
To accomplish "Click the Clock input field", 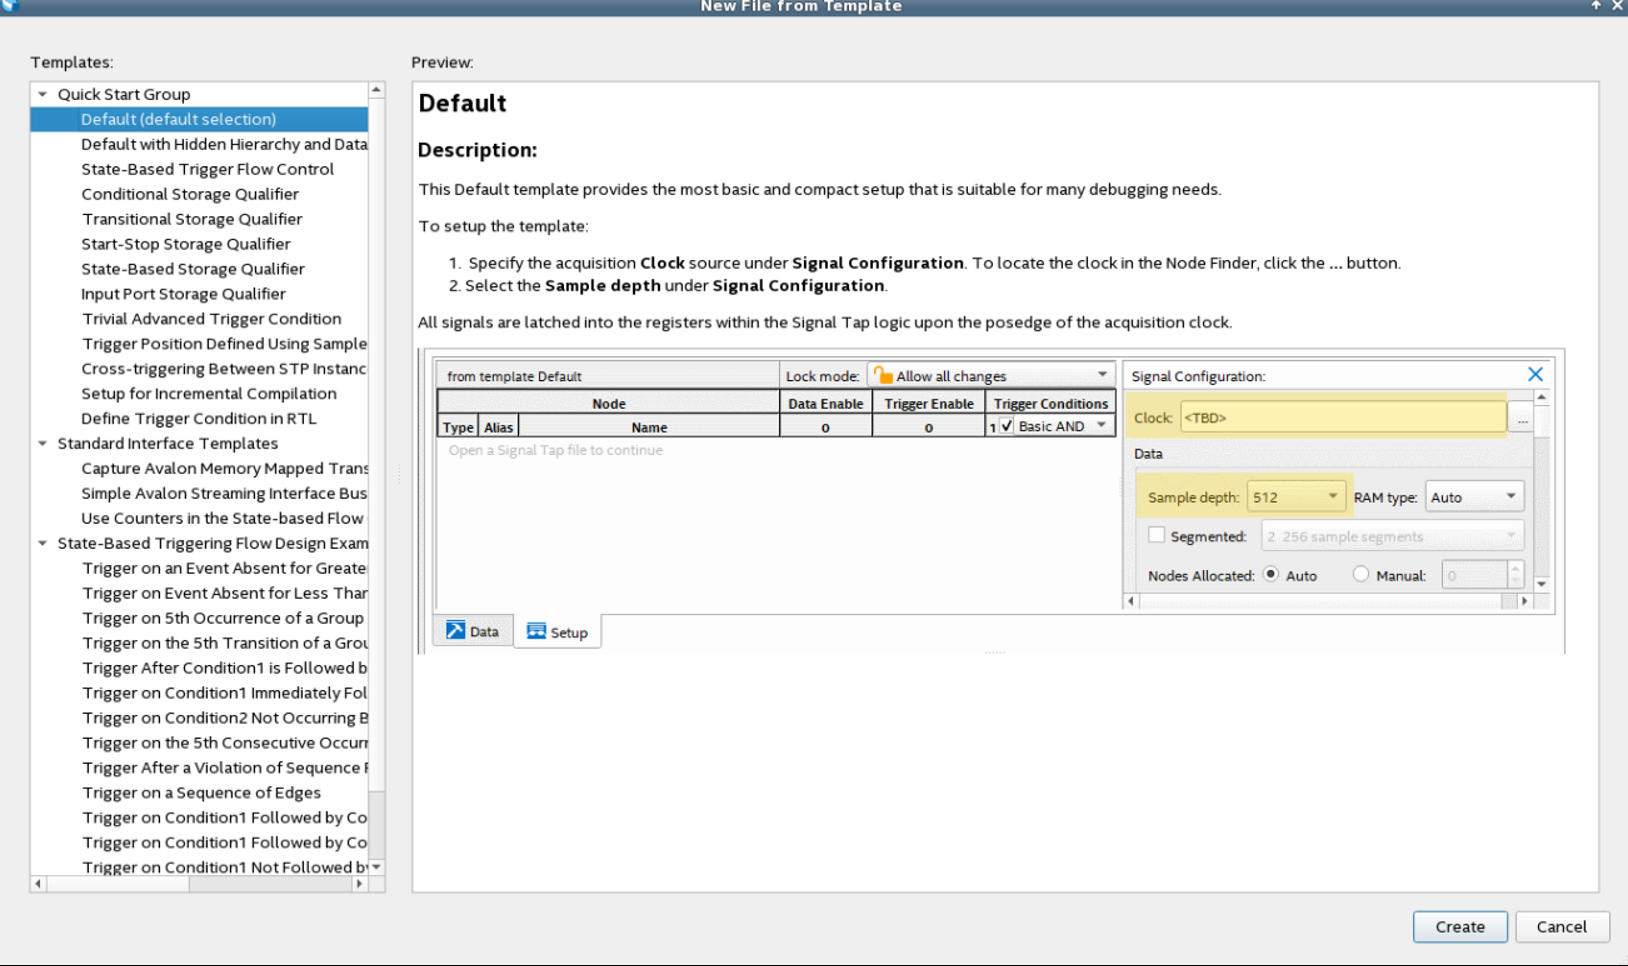I will pyautogui.click(x=1342, y=418).
